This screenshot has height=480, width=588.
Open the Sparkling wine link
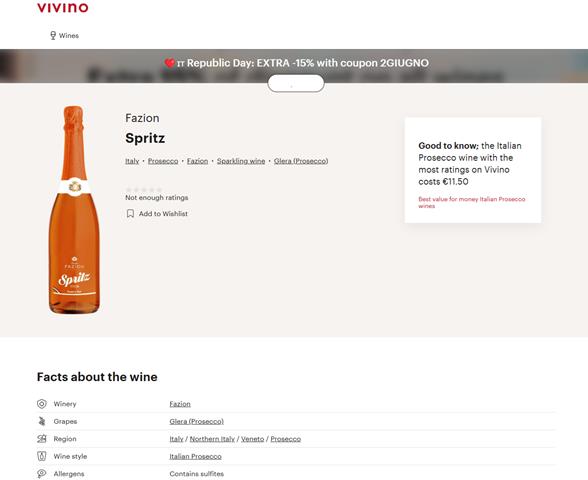[241, 161]
